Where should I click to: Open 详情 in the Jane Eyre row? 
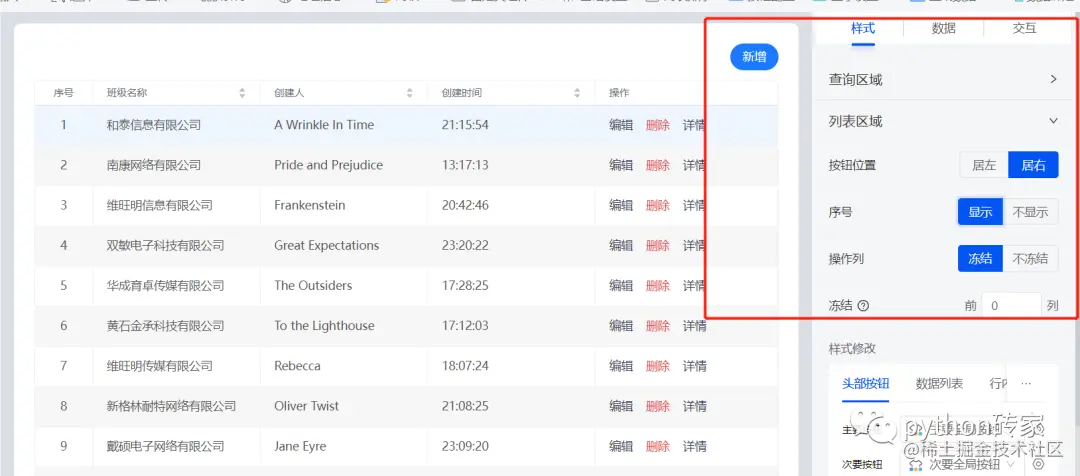coord(694,446)
